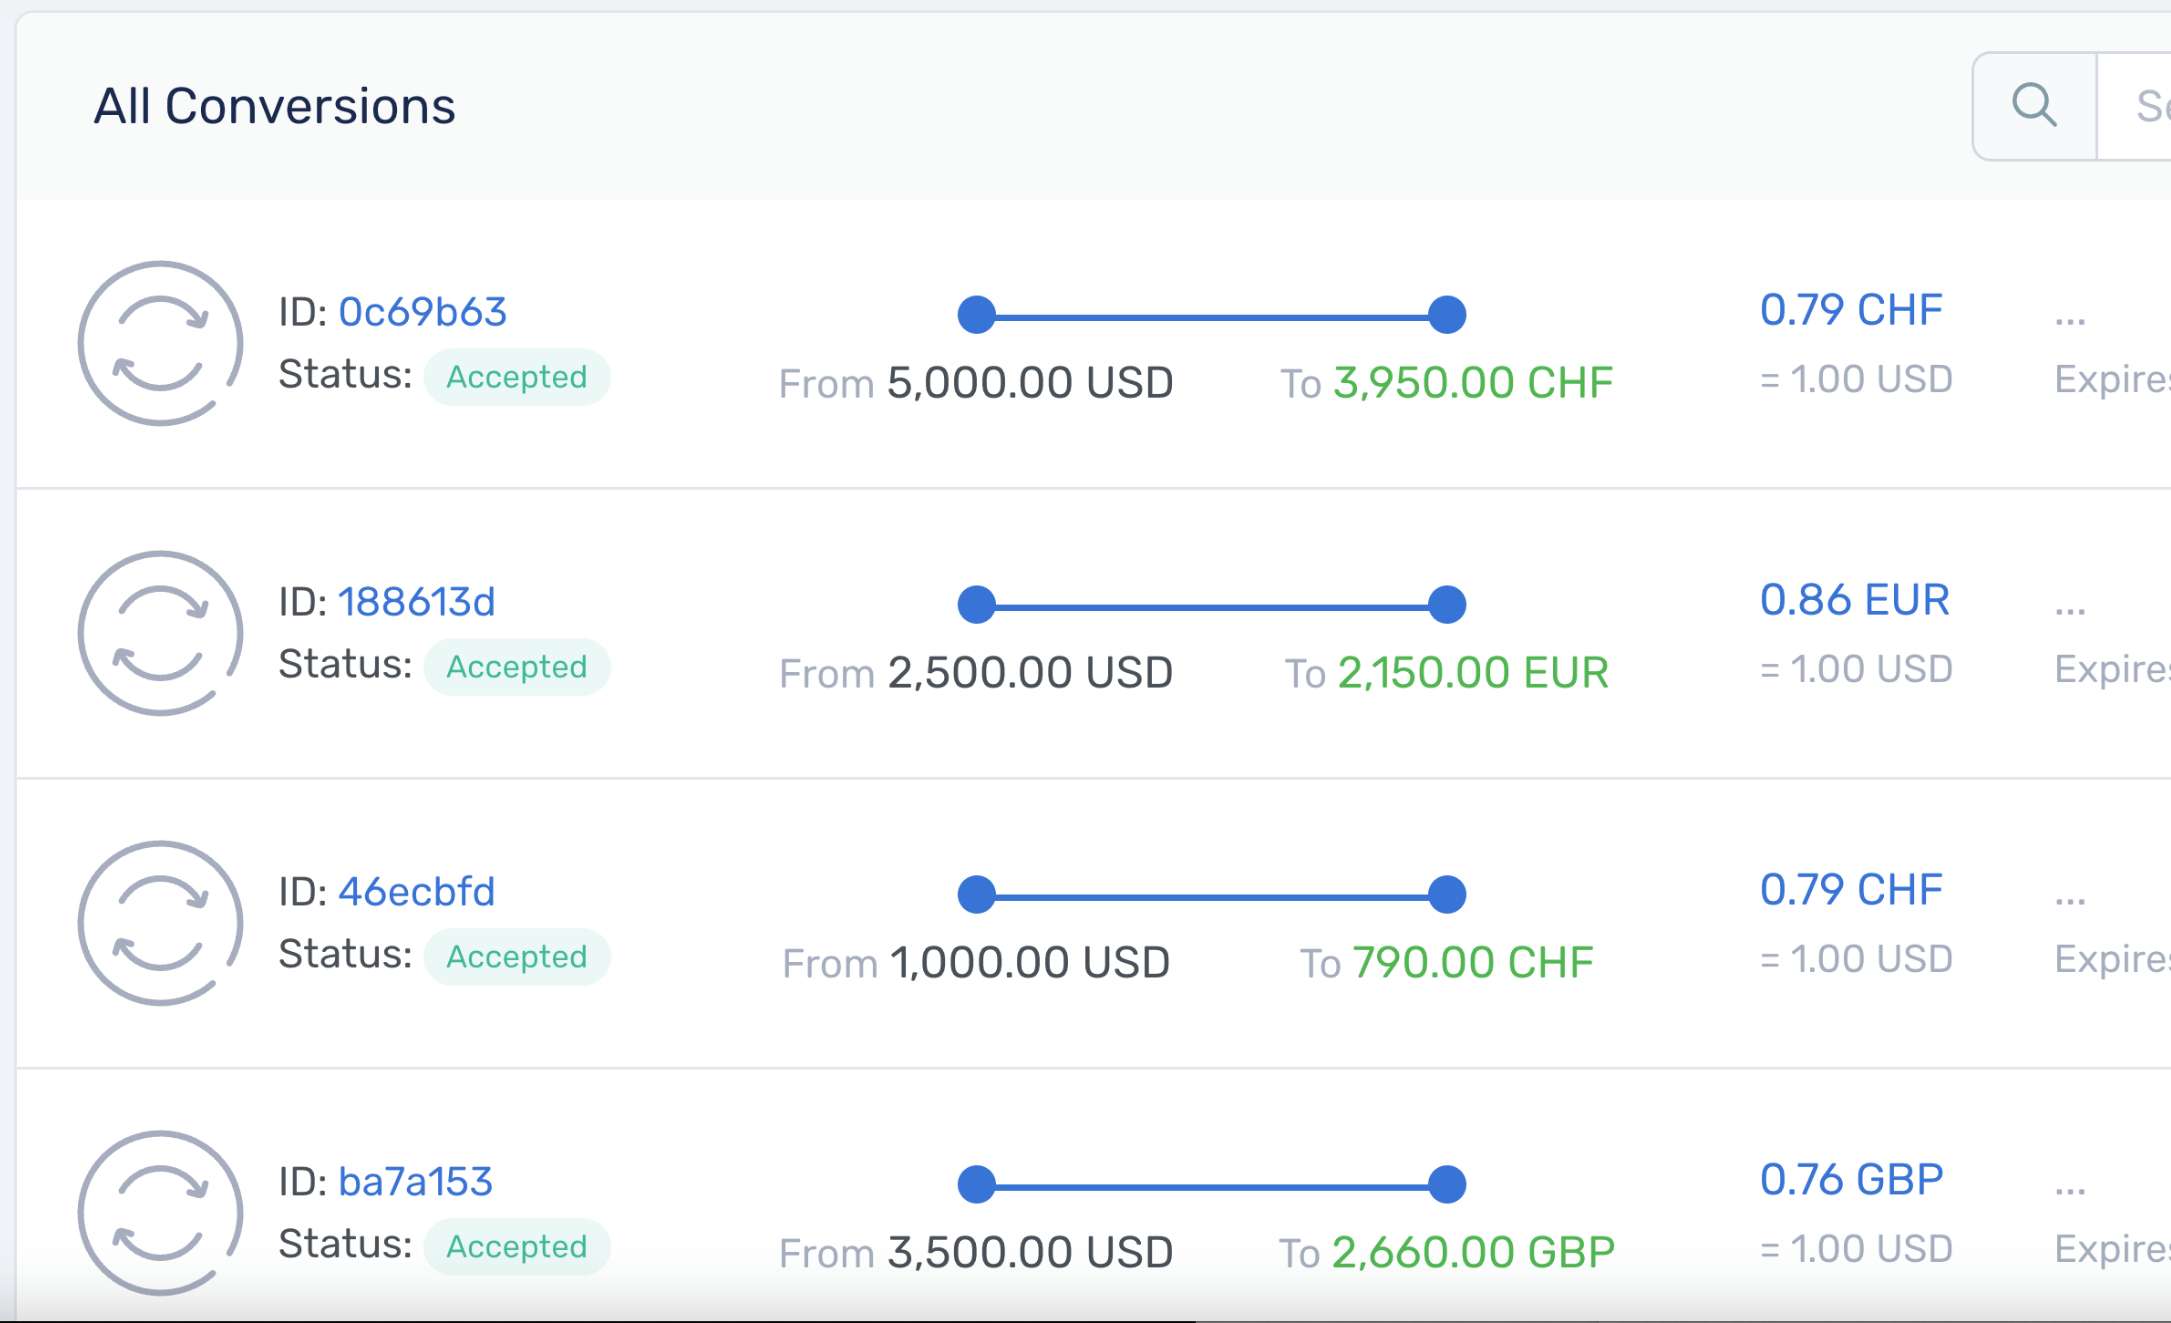Click the blue endpoint dot on the 5,000 USD conversion
This screenshot has width=2171, height=1323.
[1446, 315]
